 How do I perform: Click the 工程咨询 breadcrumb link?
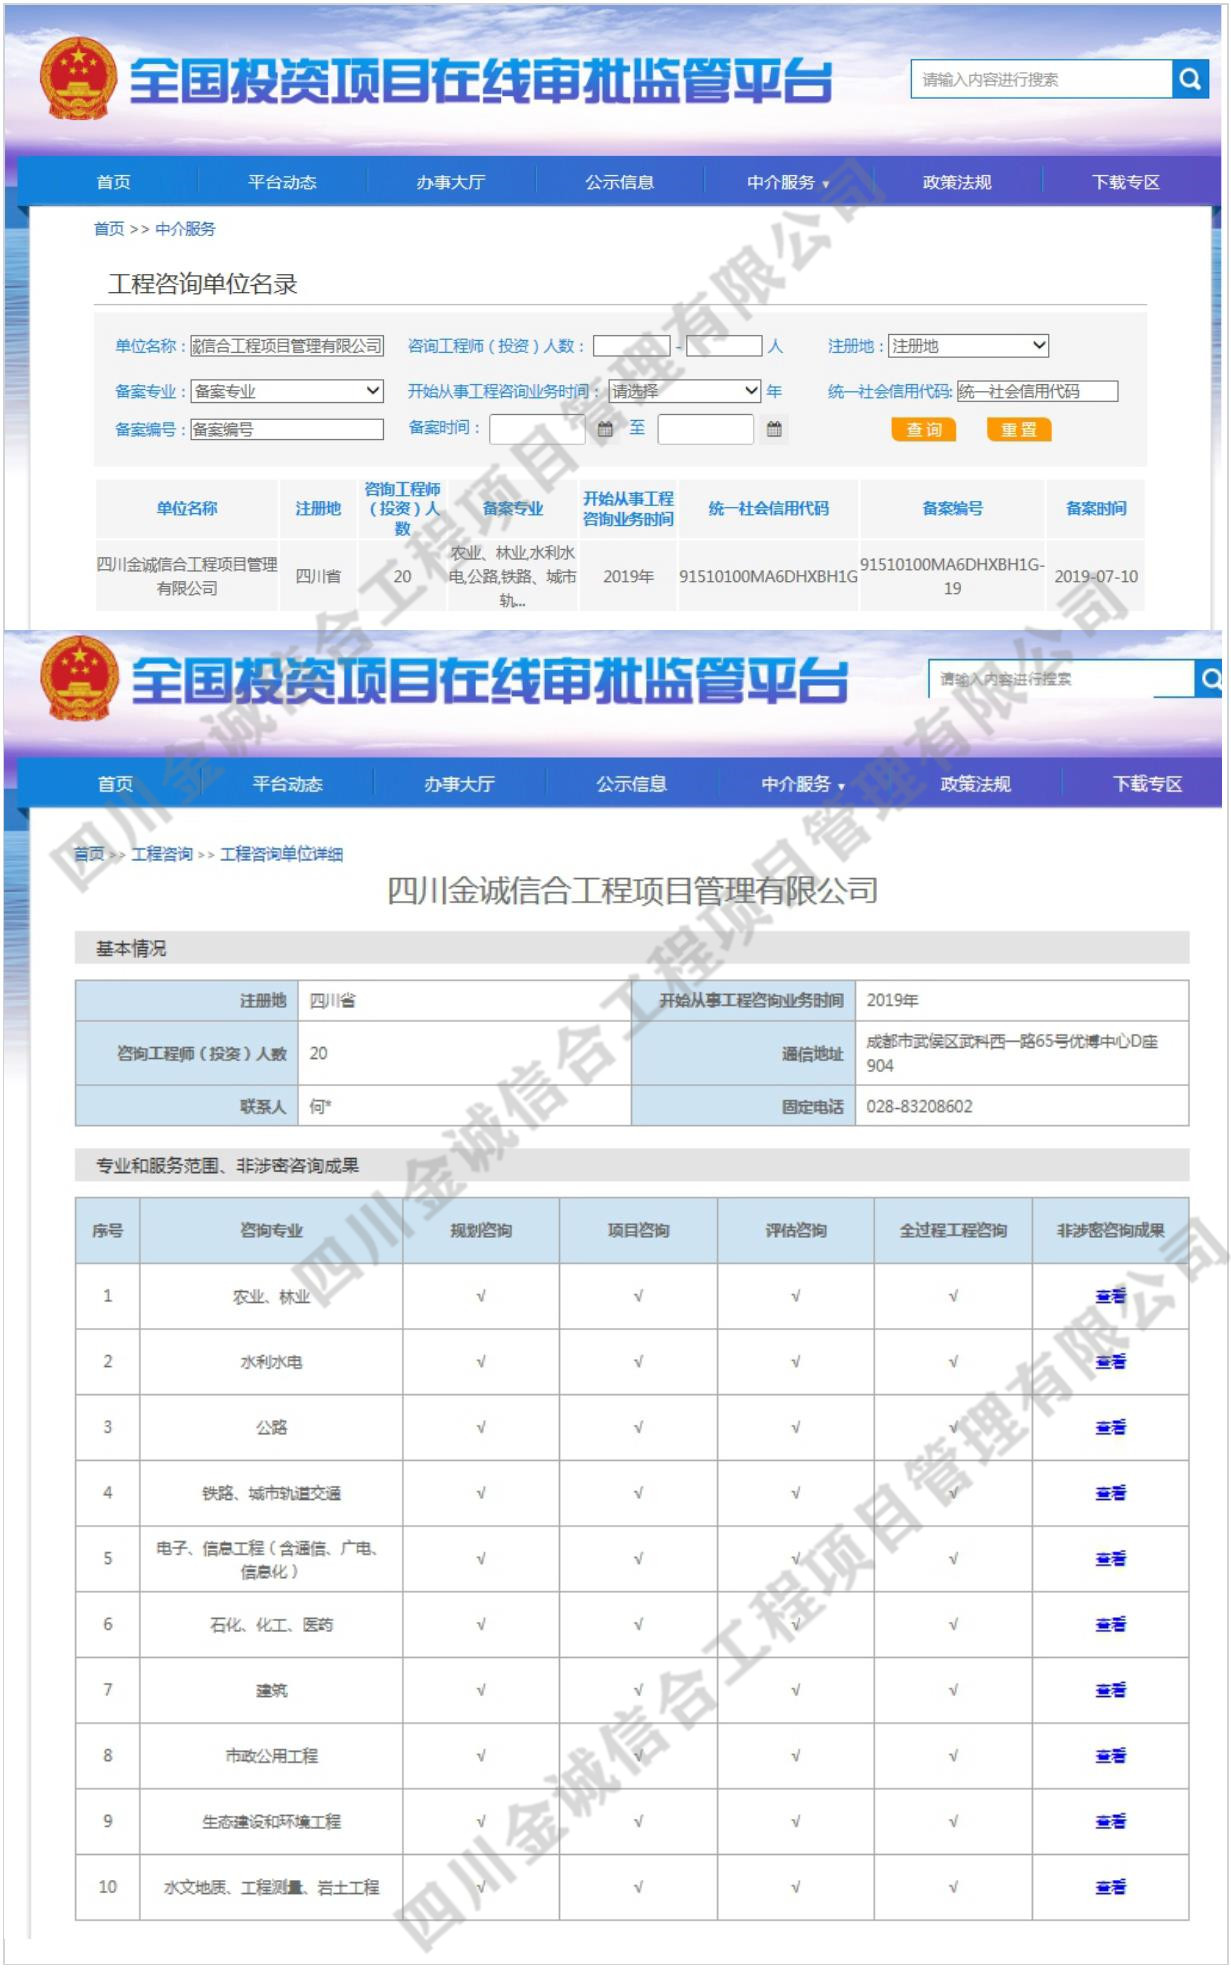(162, 854)
